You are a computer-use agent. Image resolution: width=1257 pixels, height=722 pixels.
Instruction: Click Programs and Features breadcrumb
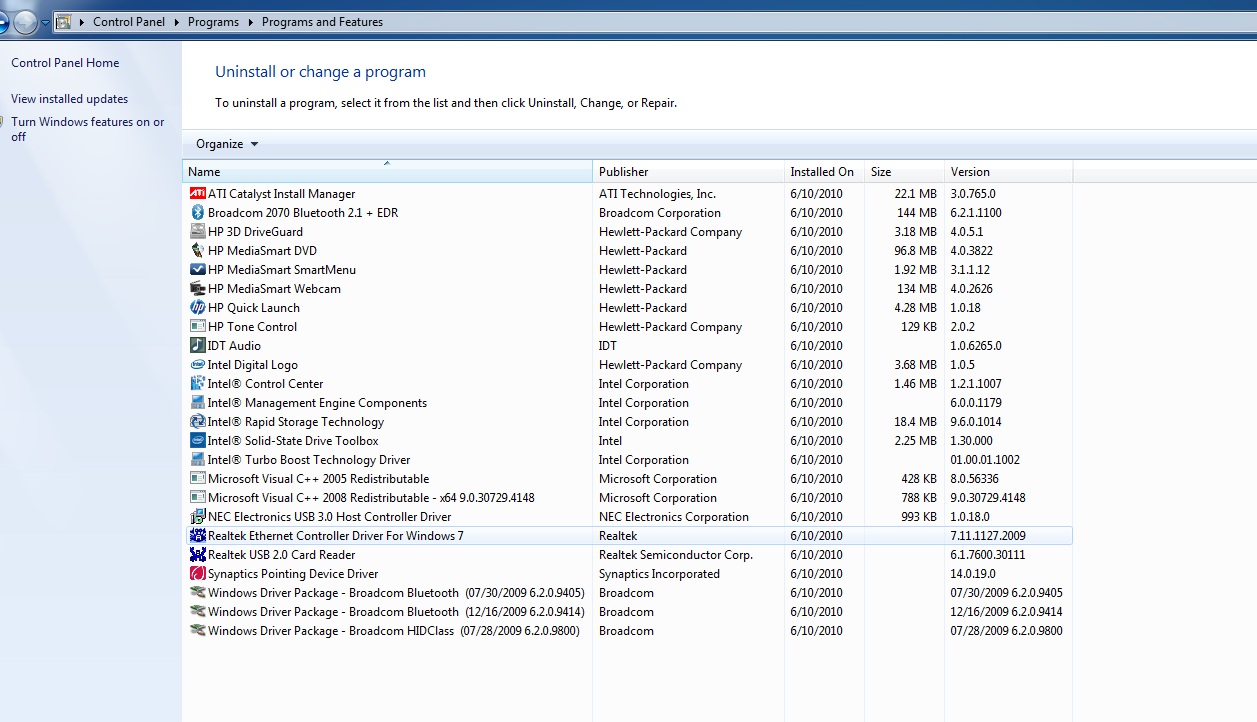[322, 22]
